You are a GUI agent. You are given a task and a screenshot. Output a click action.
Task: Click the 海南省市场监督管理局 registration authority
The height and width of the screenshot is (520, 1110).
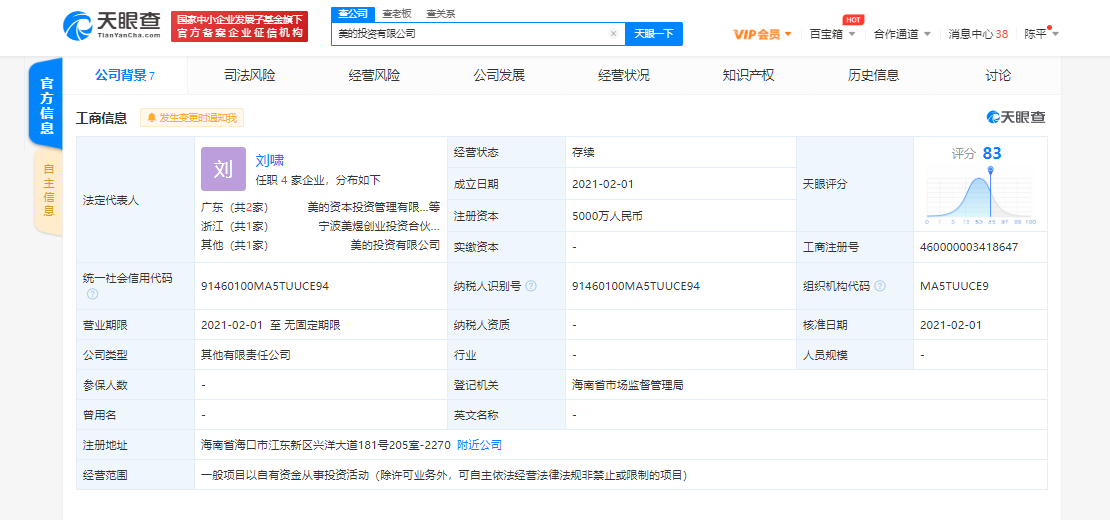click(628, 385)
